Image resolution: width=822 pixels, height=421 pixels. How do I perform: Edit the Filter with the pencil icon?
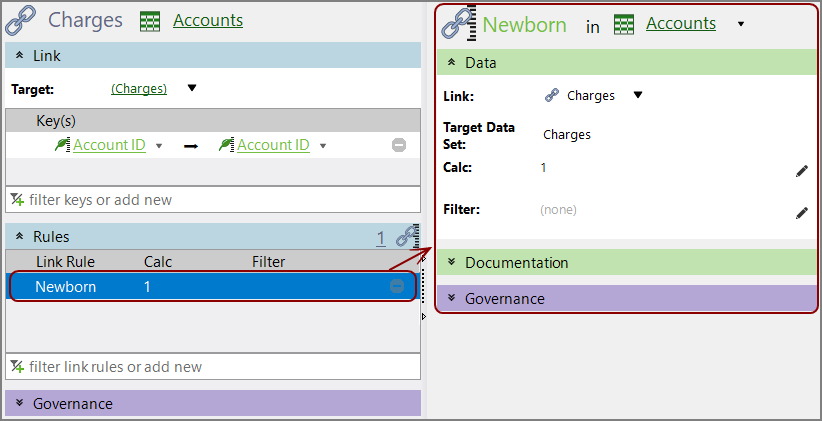802,212
